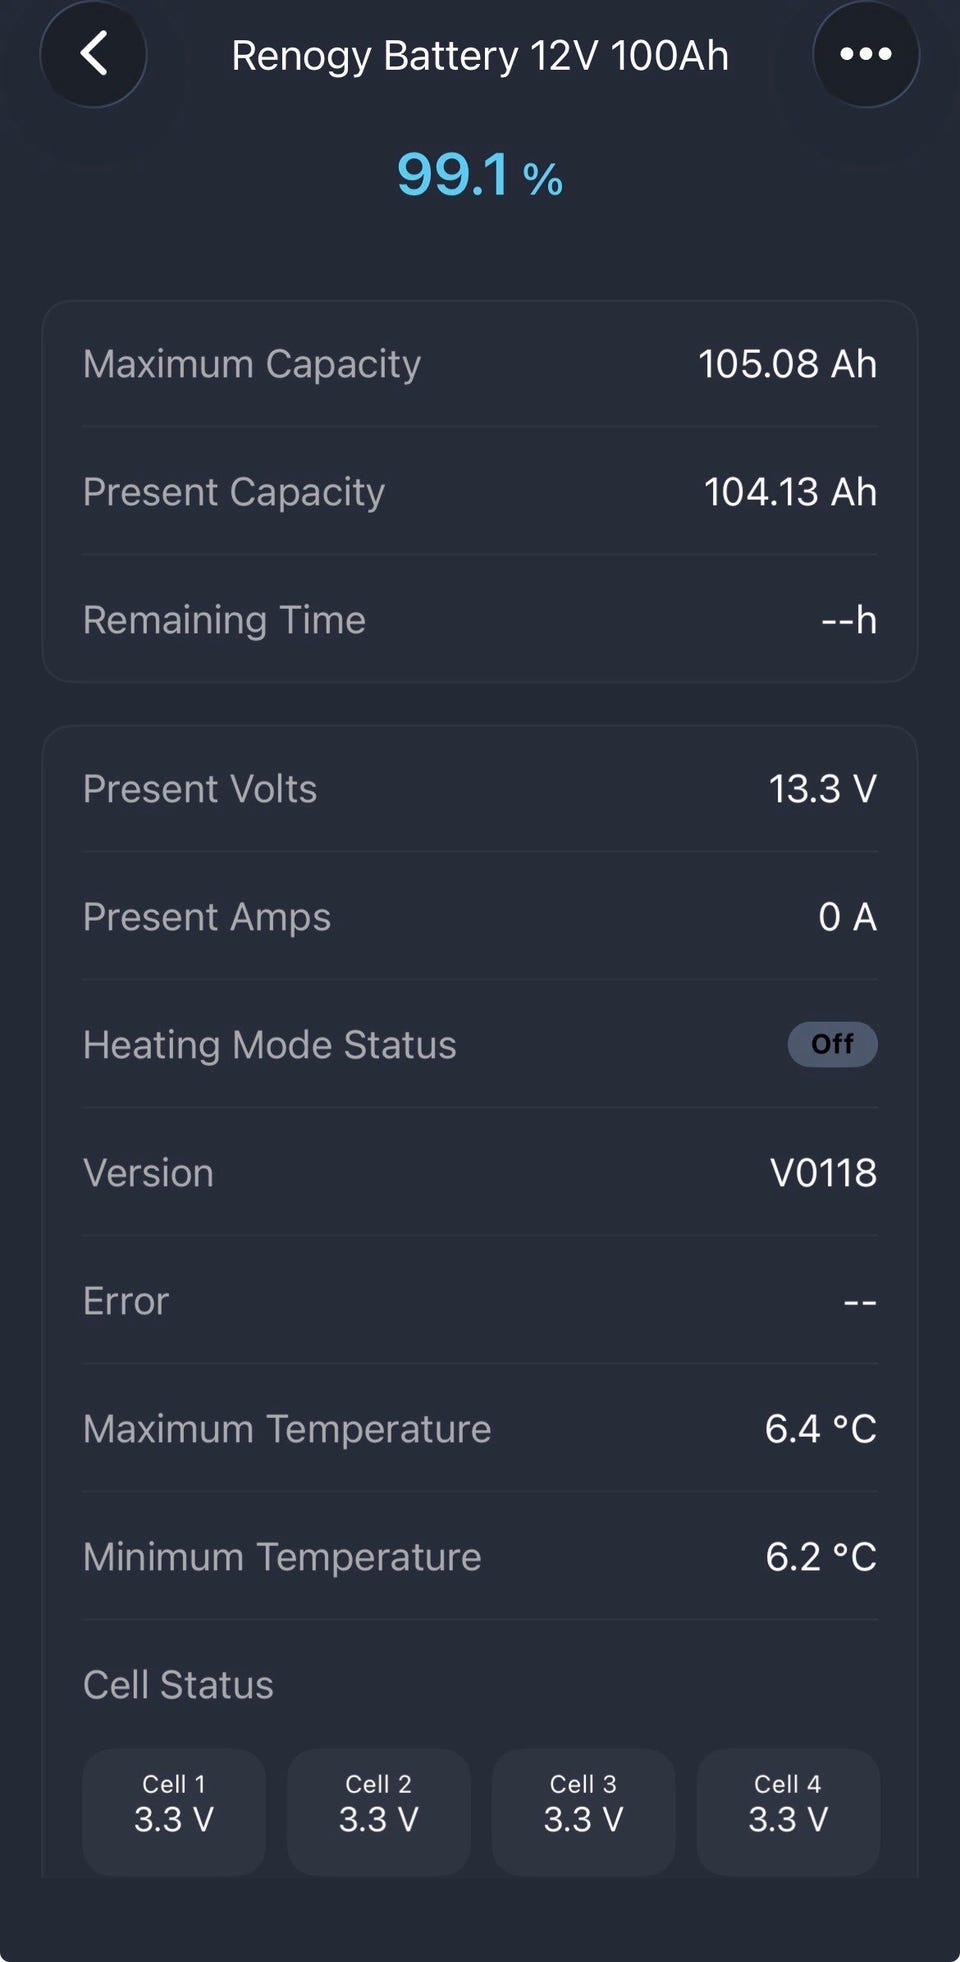This screenshot has height=1962, width=960.
Task: Tap the 105.08 Ah capacity value
Action: (x=787, y=364)
